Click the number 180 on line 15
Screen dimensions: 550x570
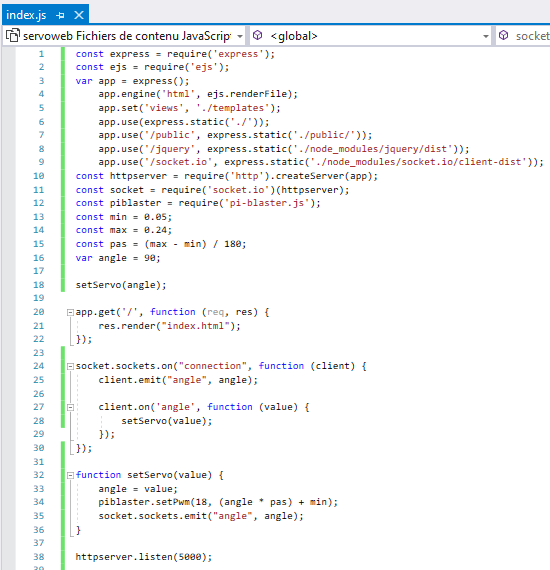point(232,244)
